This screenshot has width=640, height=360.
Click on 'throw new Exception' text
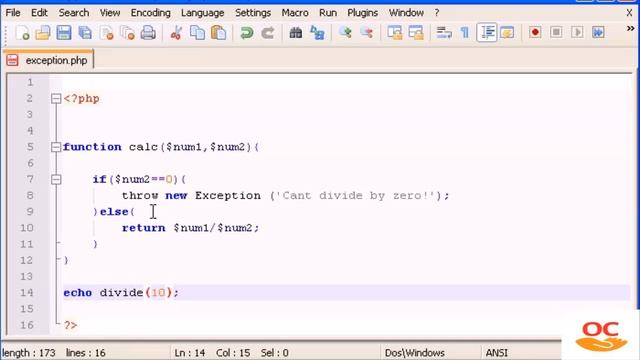pyautogui.click(x=191, y=196)
